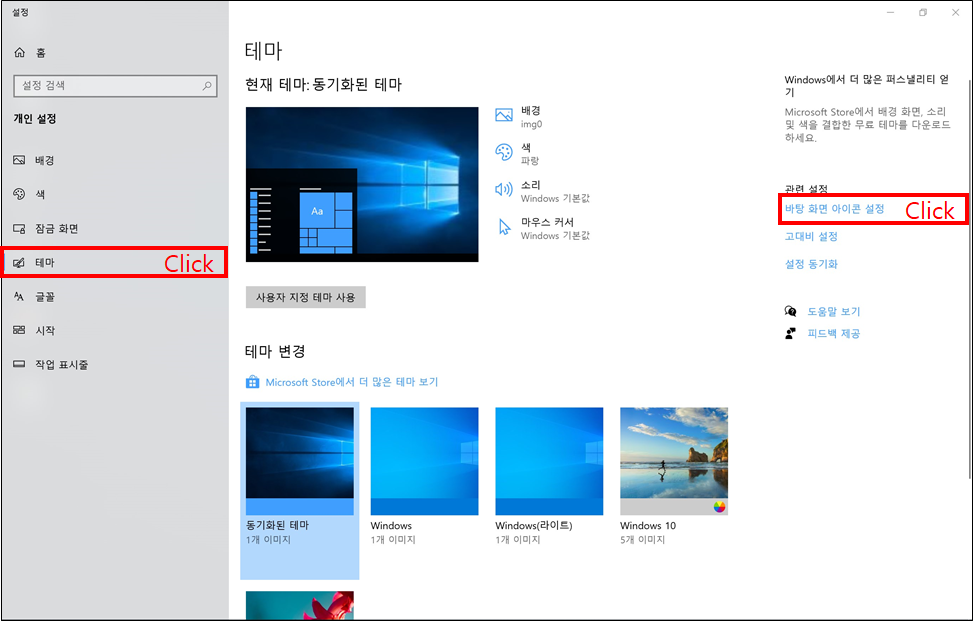Image resolution: width=973 pixels, height=621 pixels.
Task: Select the Windows theme thumbnail
Action: 424,461
